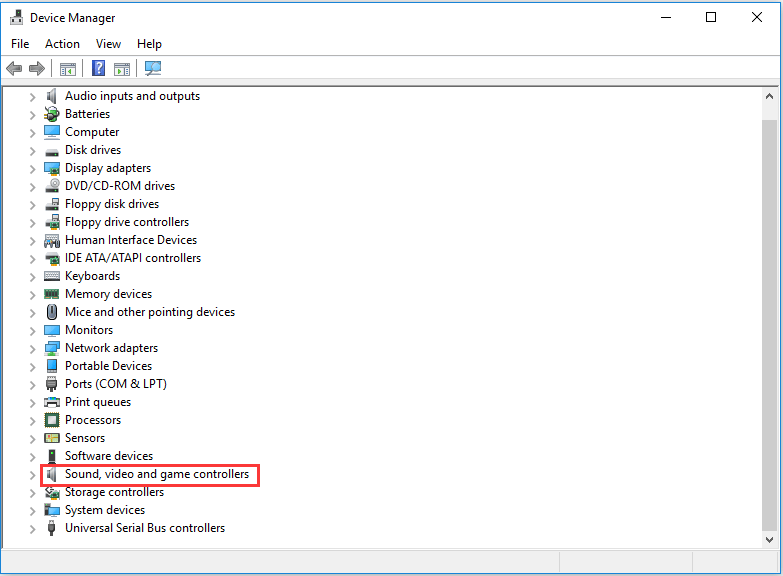Select the DVD/CD-ROM drives icon
Screen dimensions: 783x576
tap(51, 186)
